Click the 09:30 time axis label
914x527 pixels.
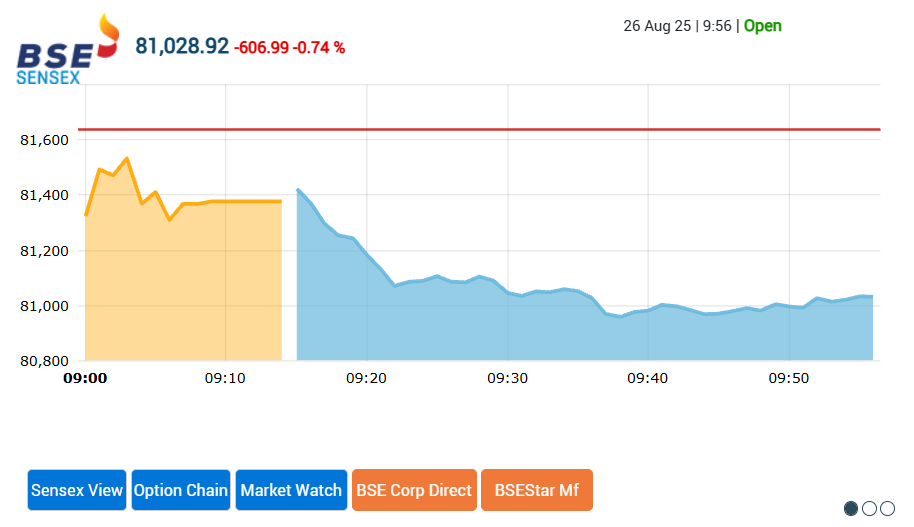[507, 378]
